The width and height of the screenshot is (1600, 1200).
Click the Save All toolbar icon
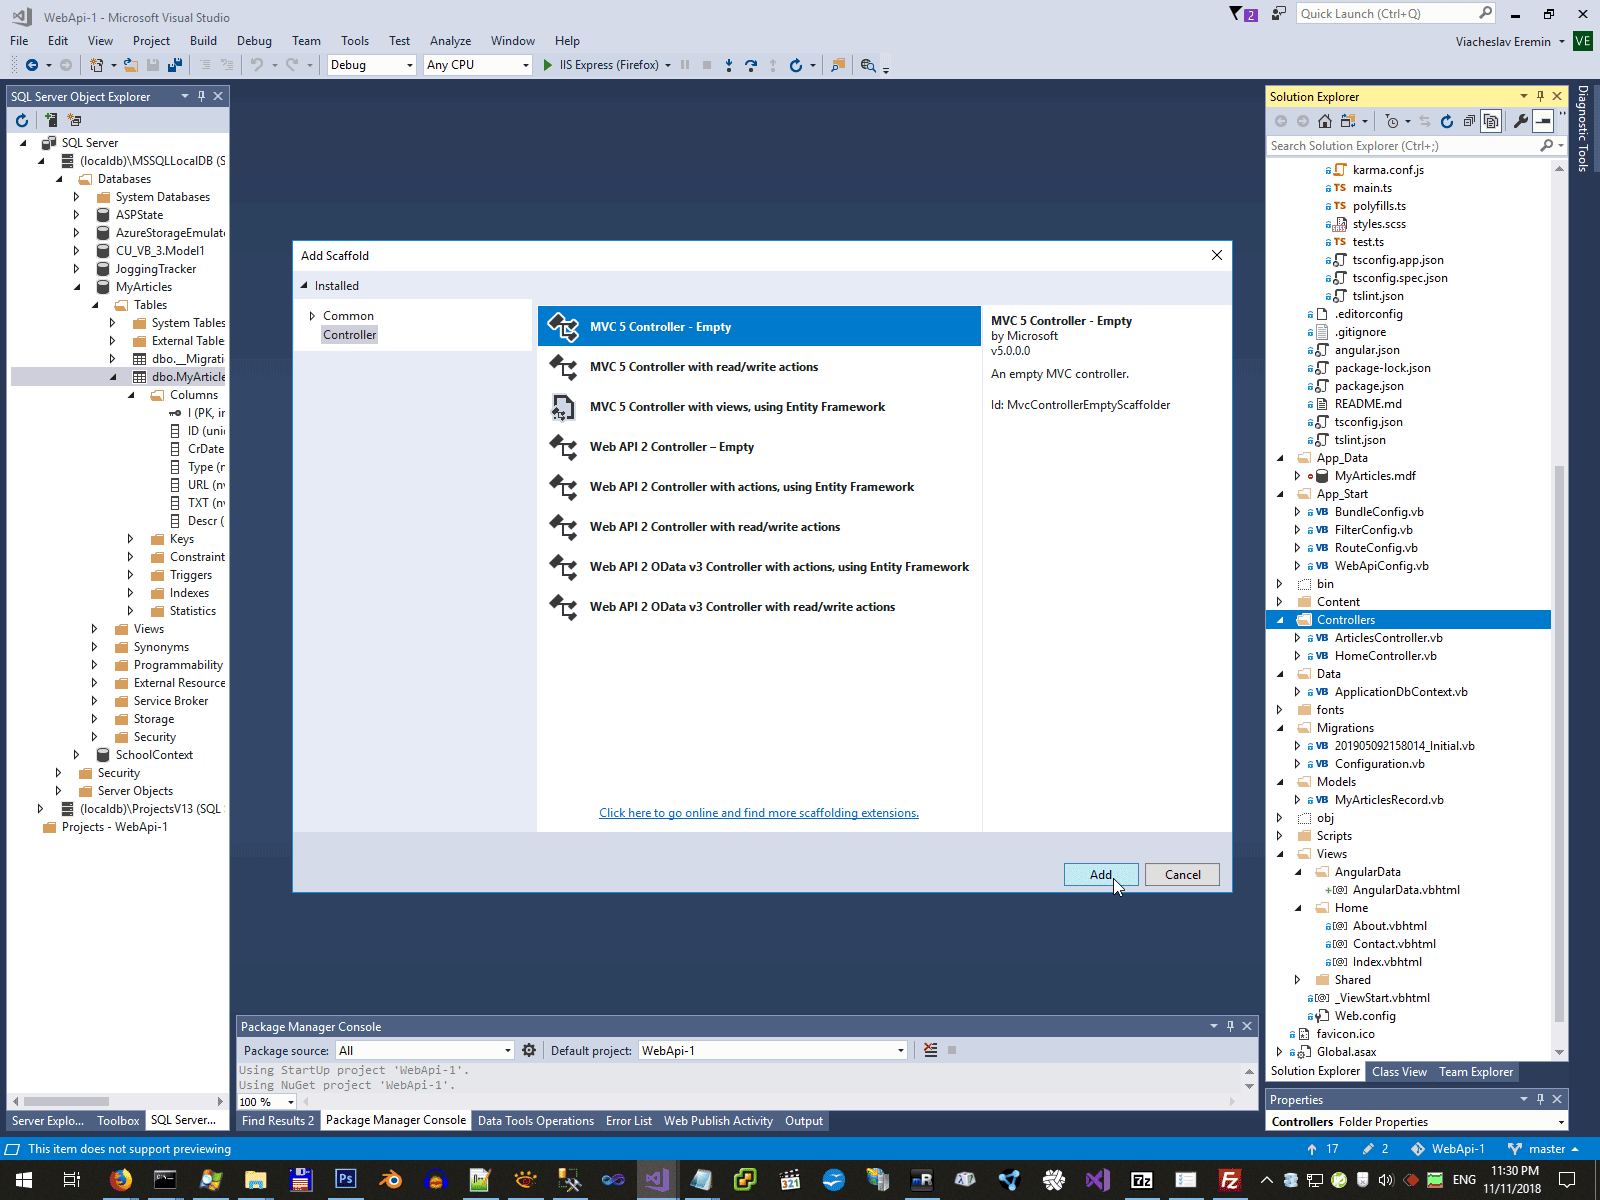click(x=175, y=65)
